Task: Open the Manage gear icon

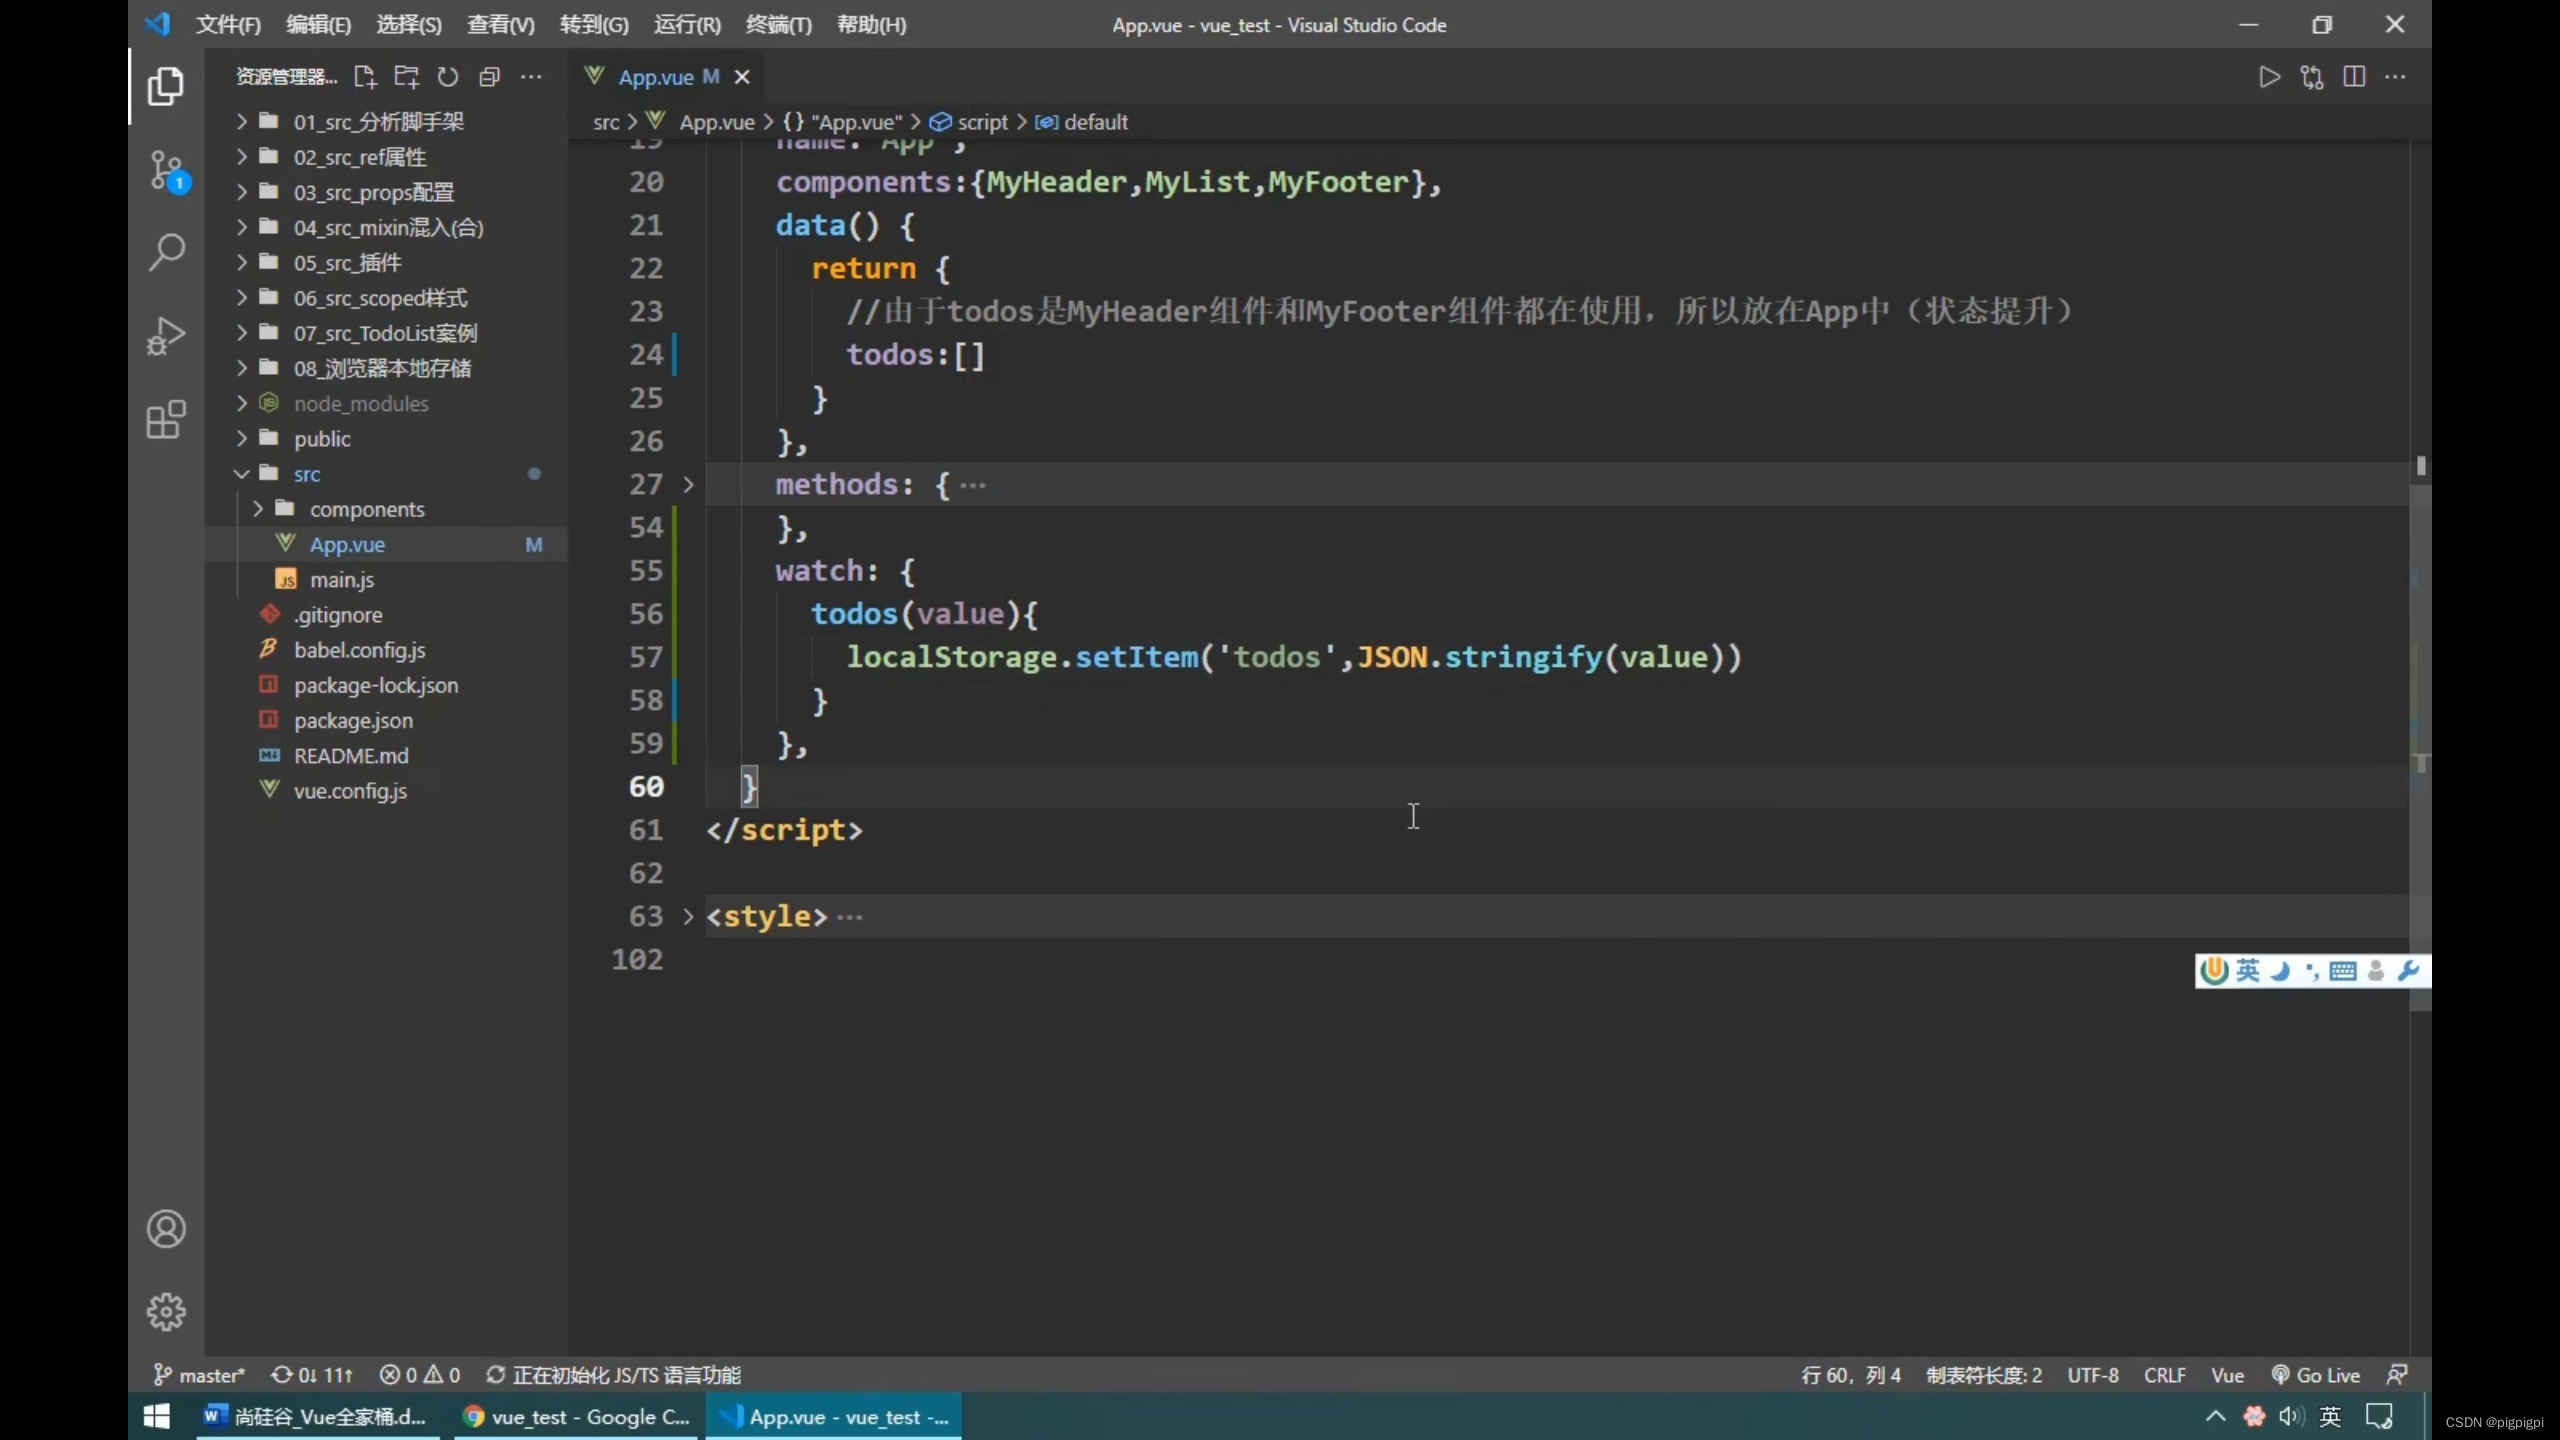Action: click(x=166, y=1311)
